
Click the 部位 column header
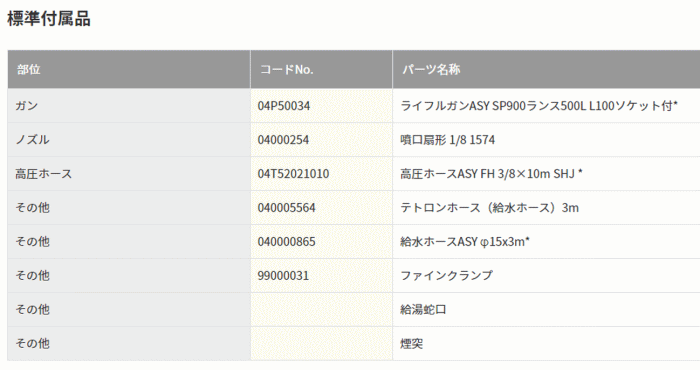pyautogui.click(x=129, y=69)
